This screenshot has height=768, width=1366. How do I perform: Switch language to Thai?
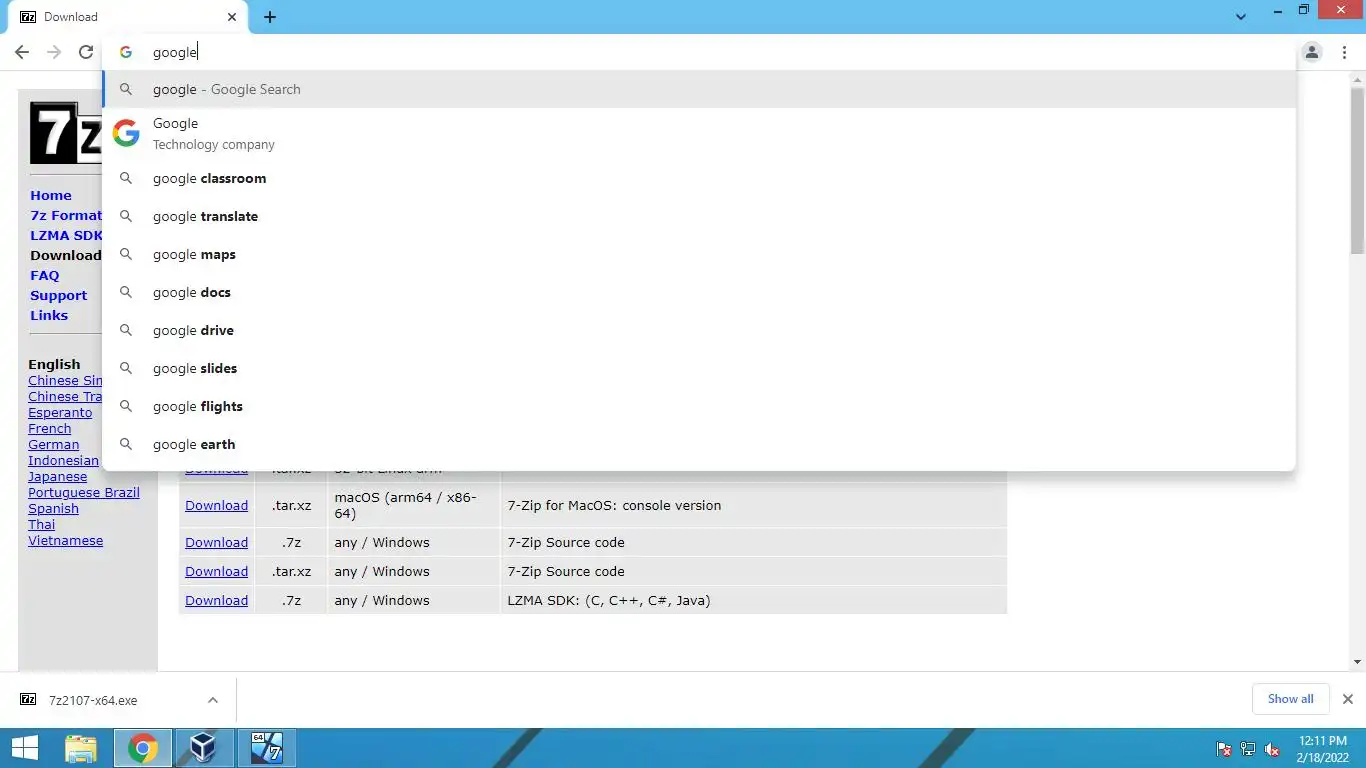point(42,524)
